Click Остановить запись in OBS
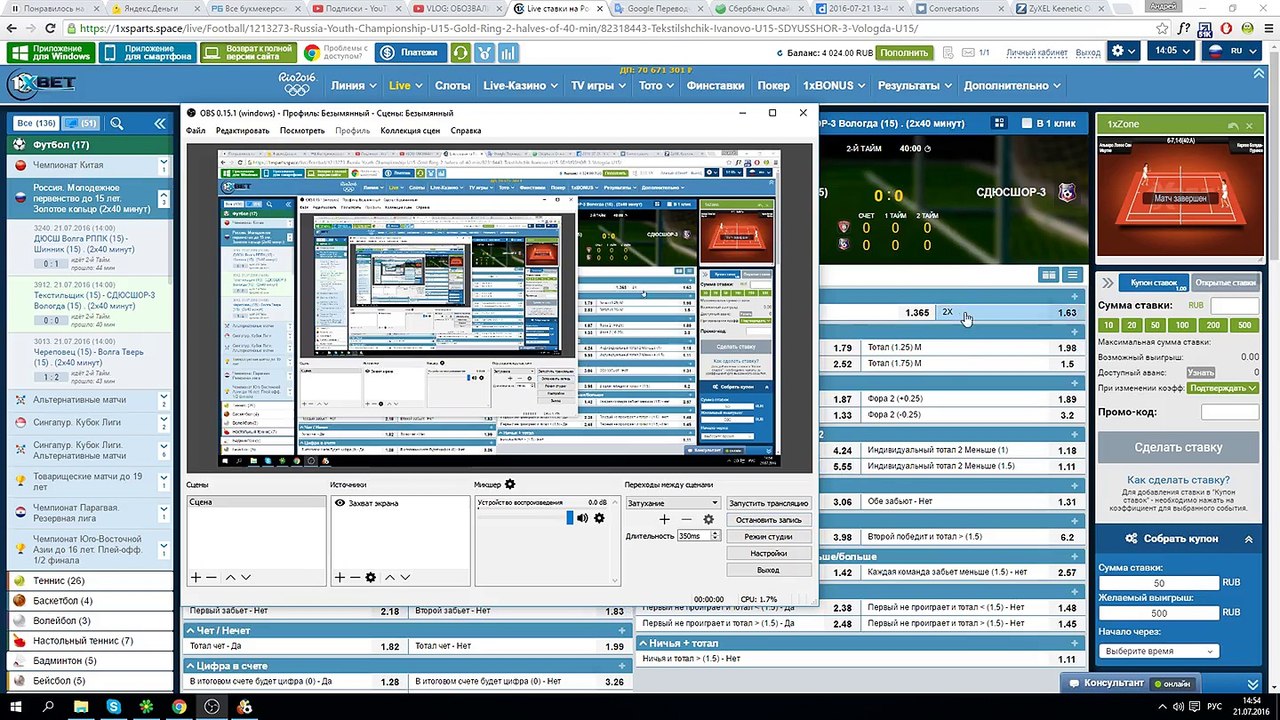Screen dimensions: 1280x720 pos(768,520)
